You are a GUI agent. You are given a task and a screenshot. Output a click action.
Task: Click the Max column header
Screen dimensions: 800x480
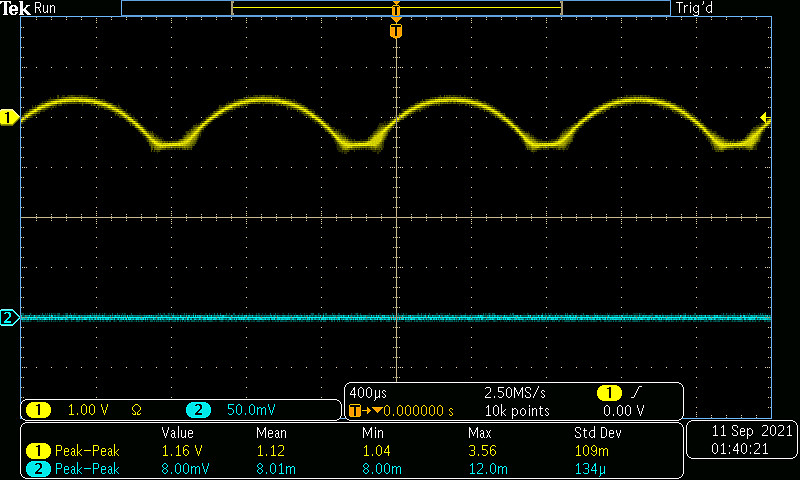(x=480, y=433)
